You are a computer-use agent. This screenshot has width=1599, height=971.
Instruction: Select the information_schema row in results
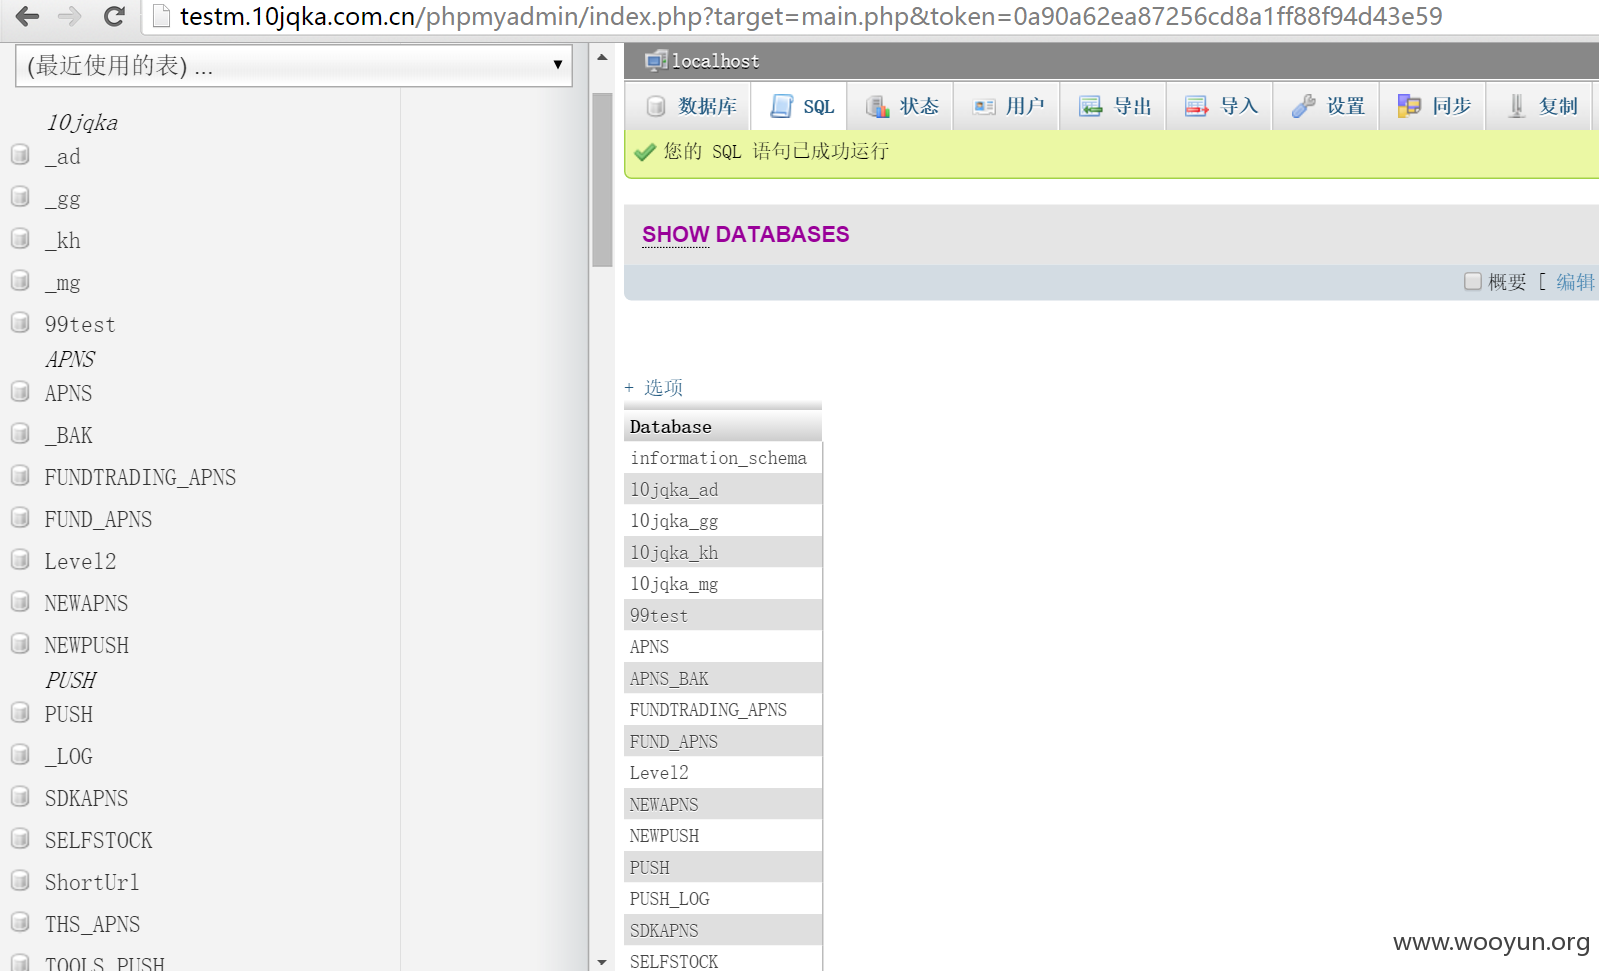pyautogui.click(x=723, y=458)
